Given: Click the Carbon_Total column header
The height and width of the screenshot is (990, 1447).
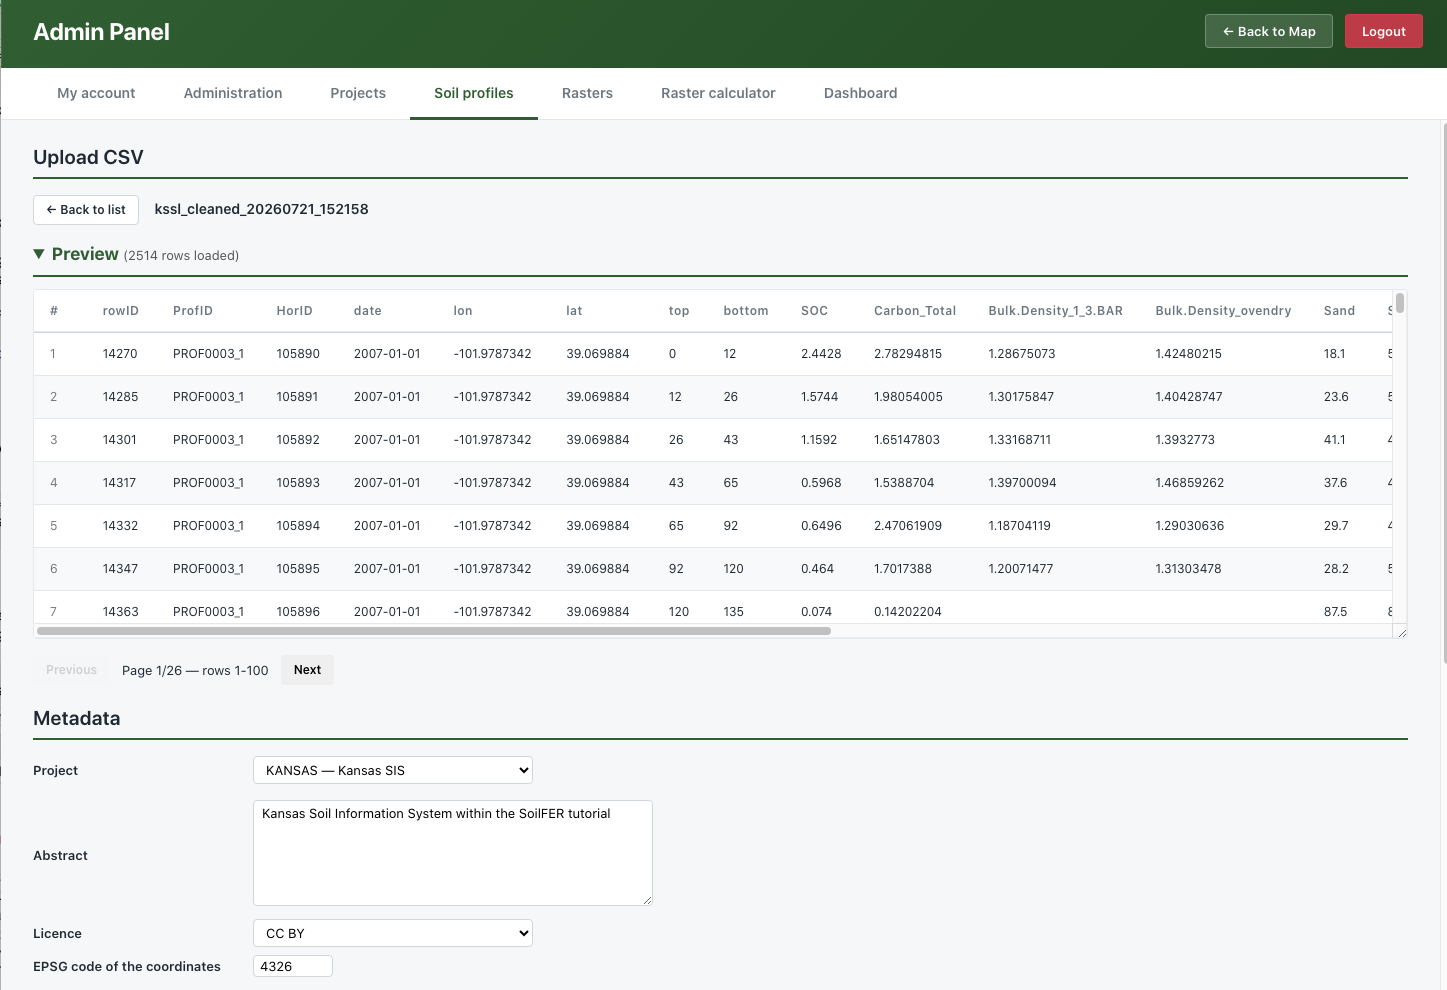Looking at the screenshot, I should 915,311.
